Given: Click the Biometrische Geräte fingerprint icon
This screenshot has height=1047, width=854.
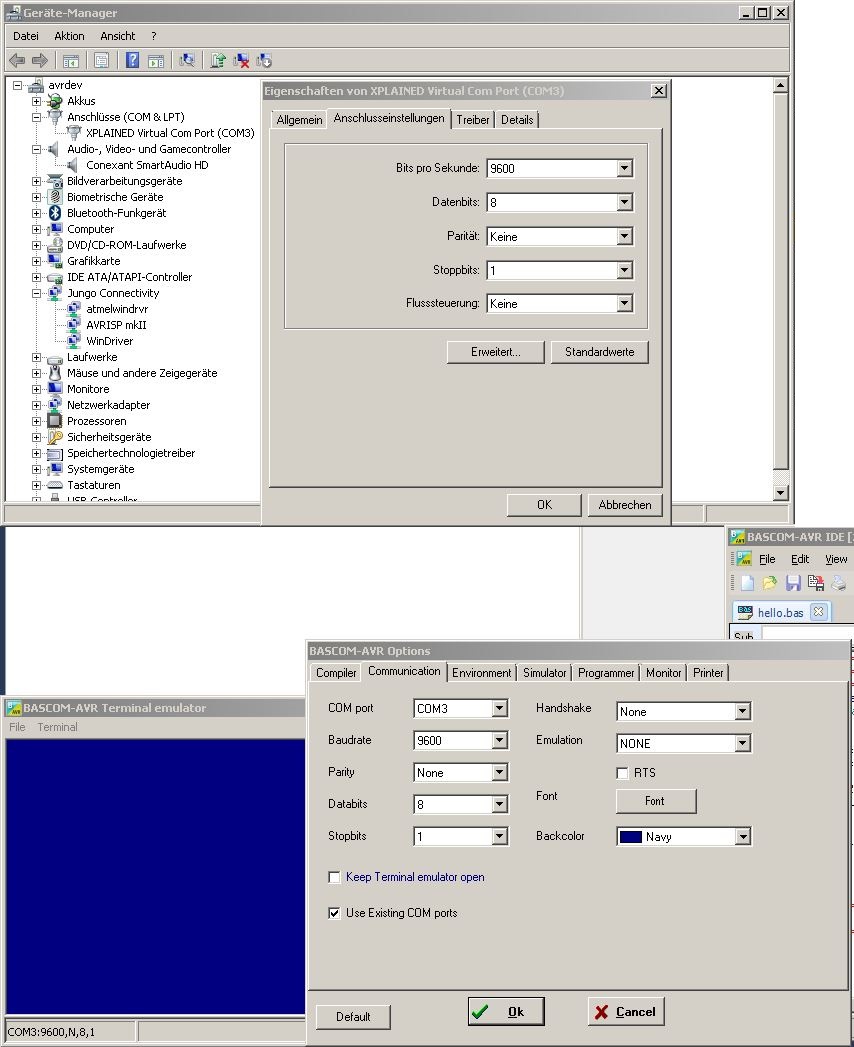Looking at the screenshot, I should [x=55, y=197].
